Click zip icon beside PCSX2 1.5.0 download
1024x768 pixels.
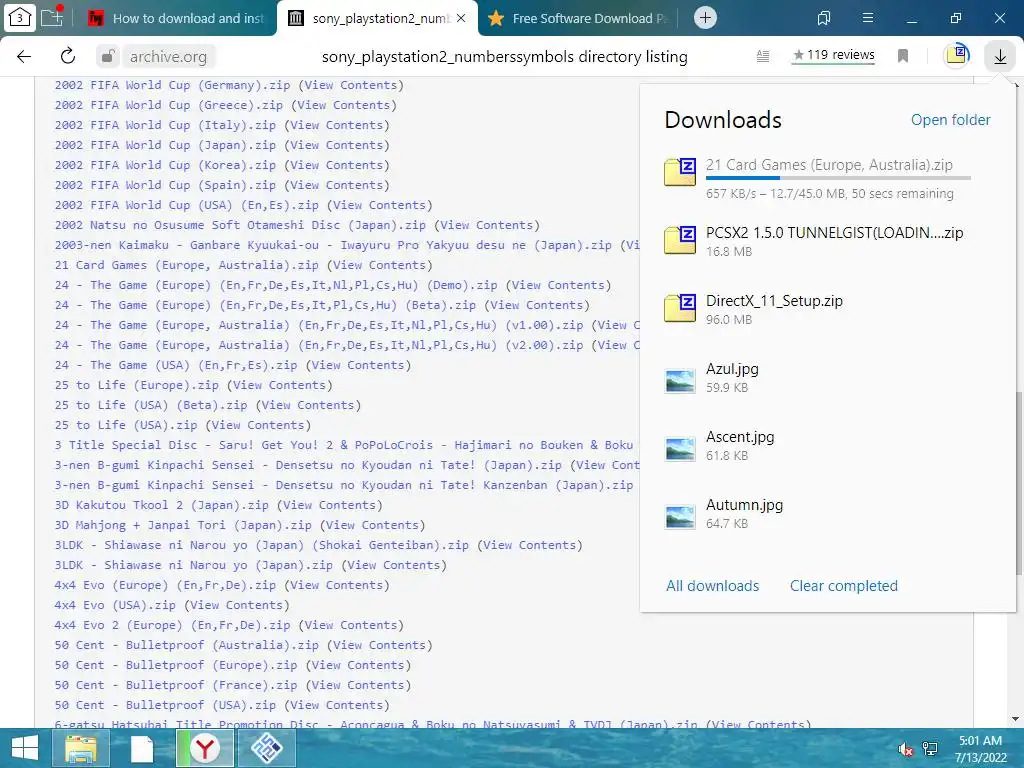point(680,240)
